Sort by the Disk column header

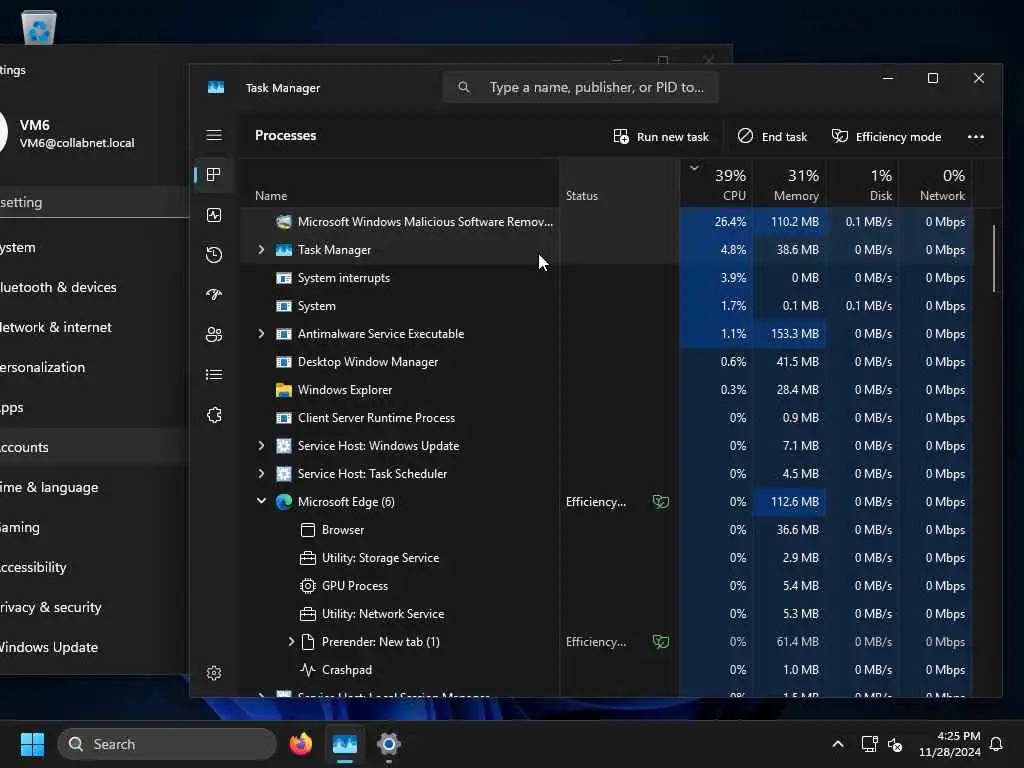(862, 184)
